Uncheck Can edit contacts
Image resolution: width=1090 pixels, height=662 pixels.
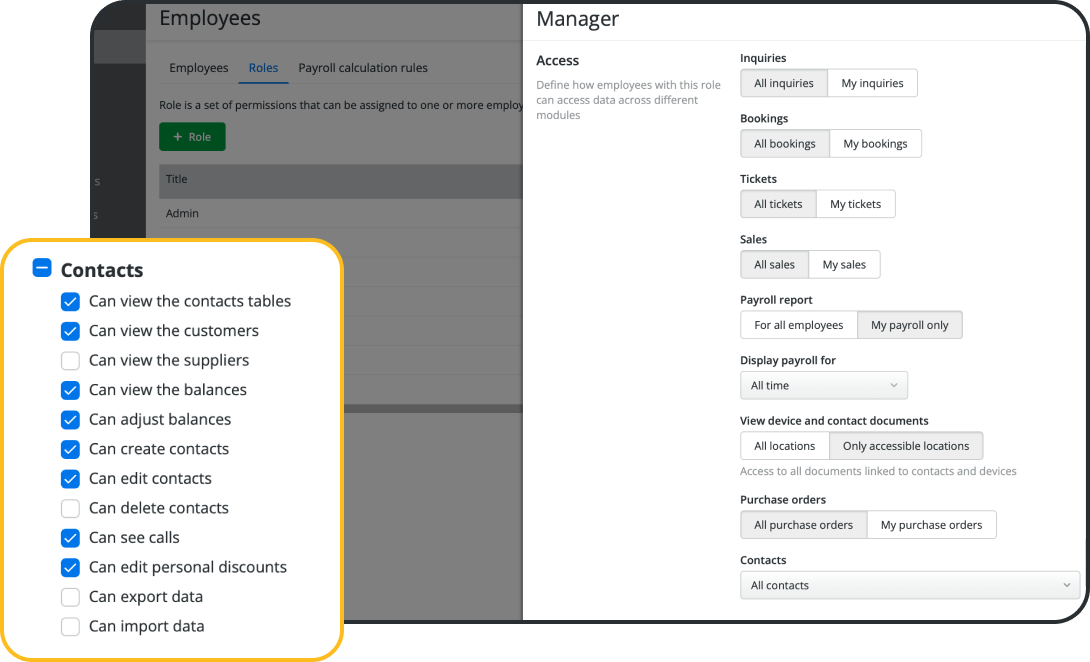[x=70, y=478]
